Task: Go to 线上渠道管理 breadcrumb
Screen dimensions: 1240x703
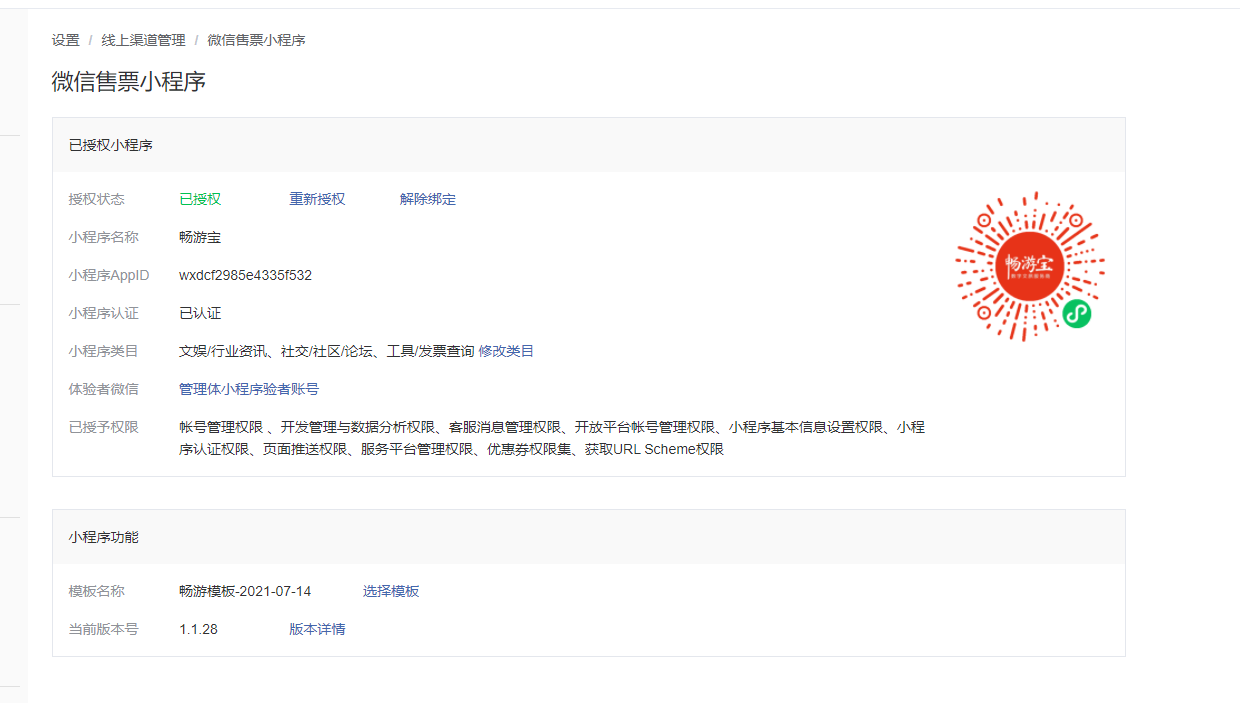Action: tap(143, 40)
